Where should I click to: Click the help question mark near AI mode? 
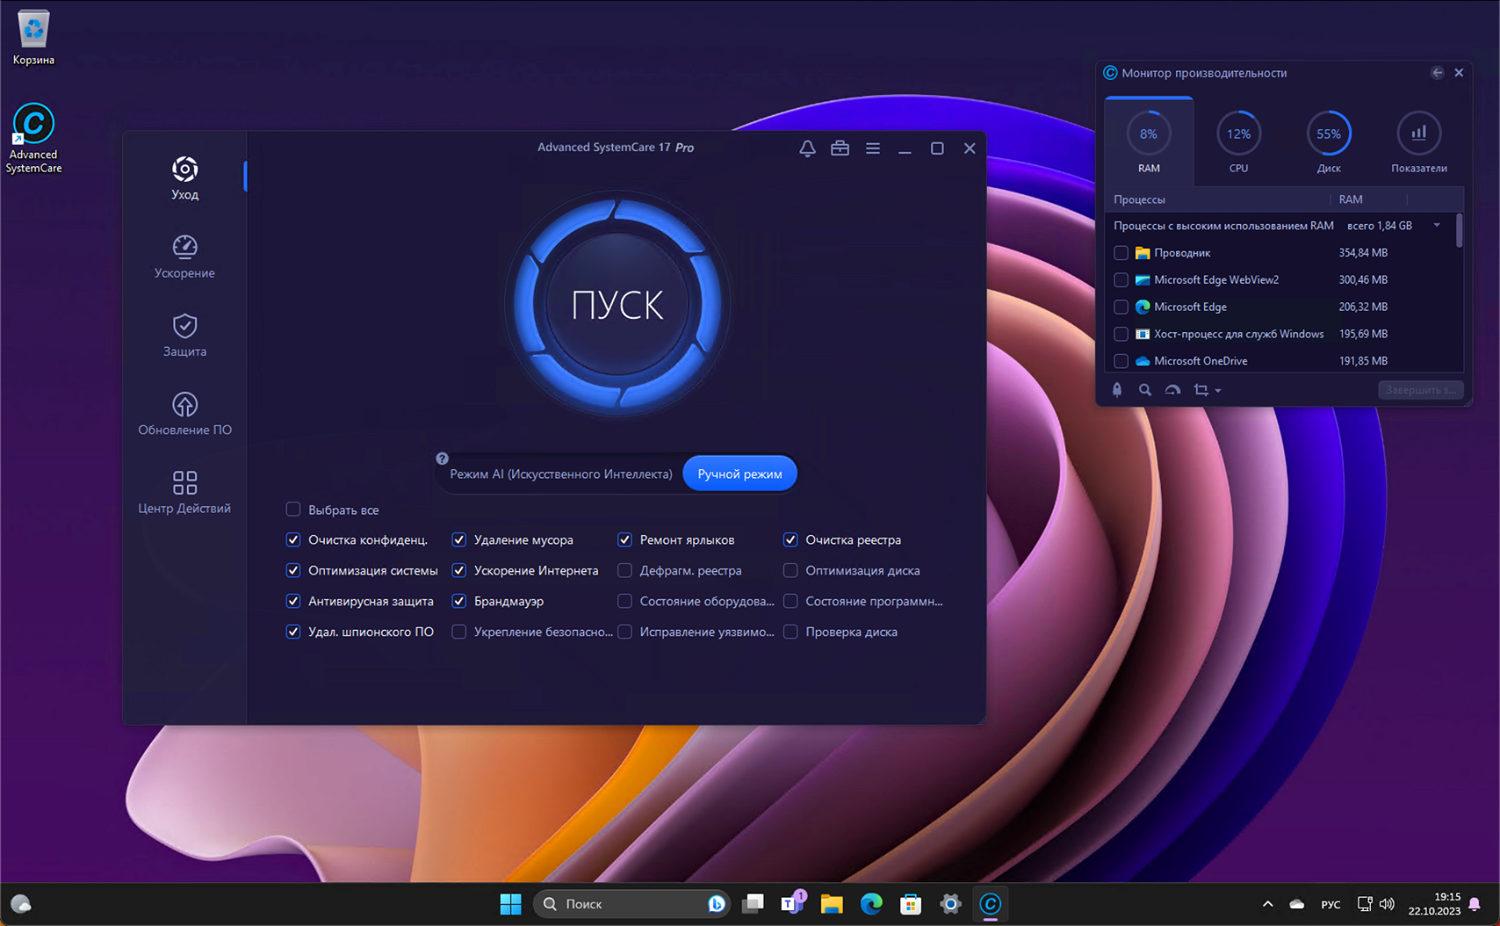click(x=442, y=459)
